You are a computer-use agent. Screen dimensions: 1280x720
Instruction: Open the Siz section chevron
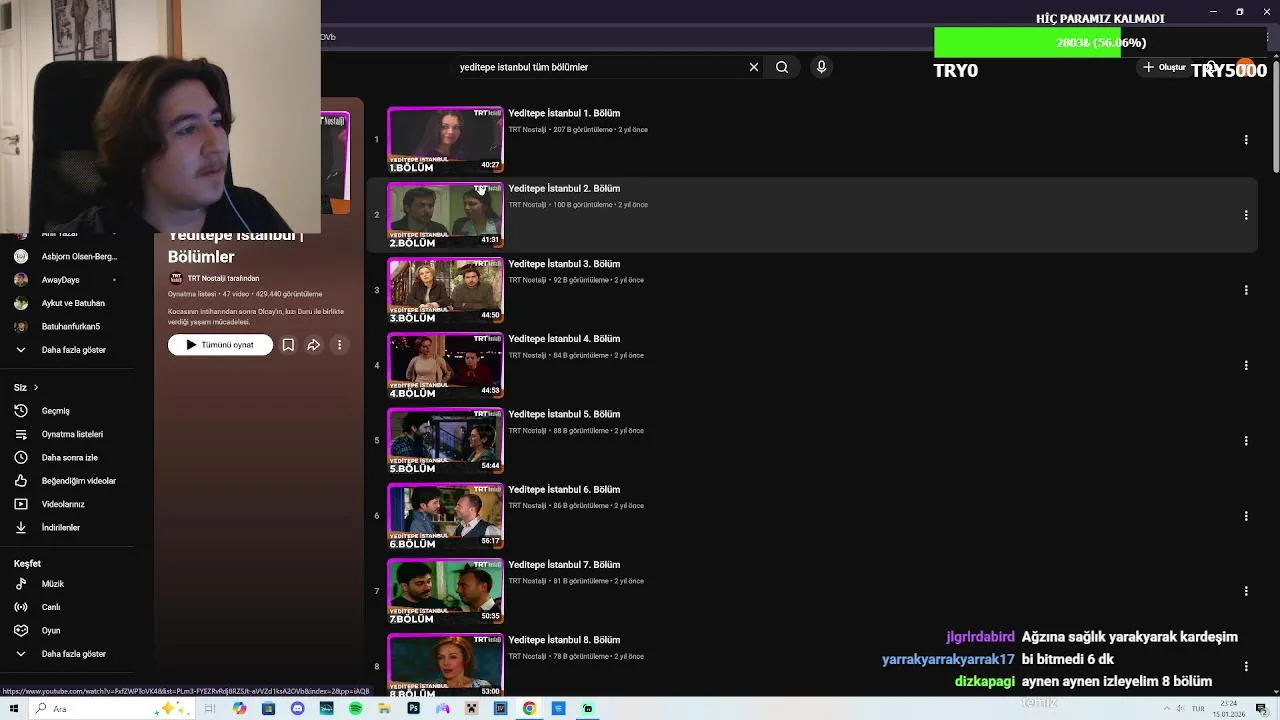point(36,387)
